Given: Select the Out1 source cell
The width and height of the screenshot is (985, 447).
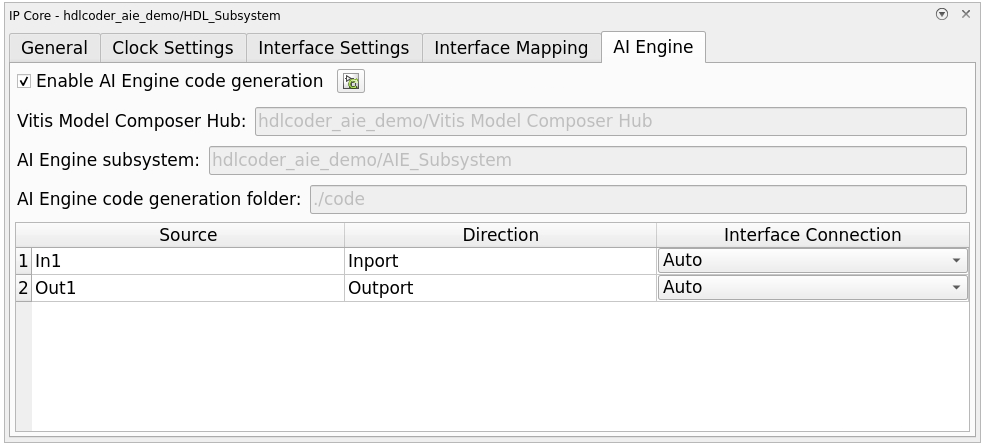Looking at the screenshot, I should [x=188, y=288].
